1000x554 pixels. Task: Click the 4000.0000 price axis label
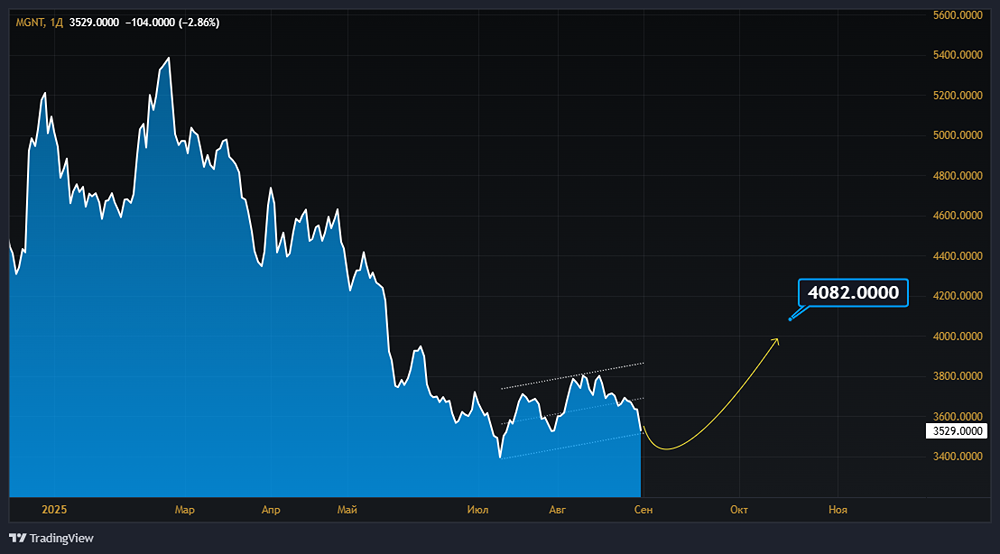pyautogui.click(x=957, y=336)
